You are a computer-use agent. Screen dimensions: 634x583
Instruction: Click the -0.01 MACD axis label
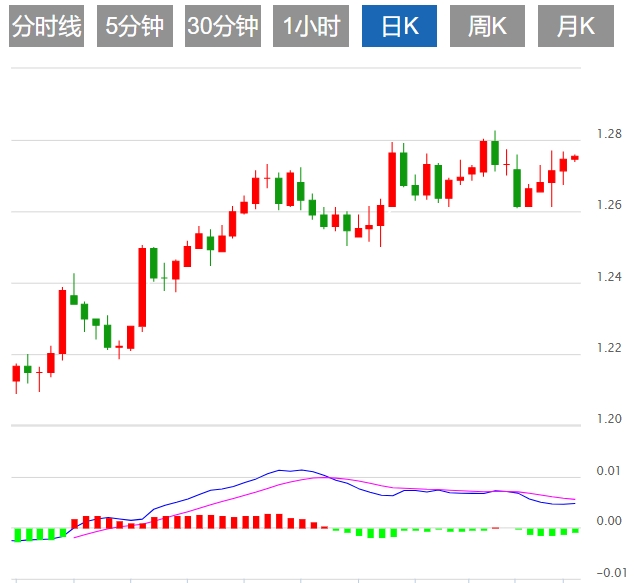[x=611, y=572]
